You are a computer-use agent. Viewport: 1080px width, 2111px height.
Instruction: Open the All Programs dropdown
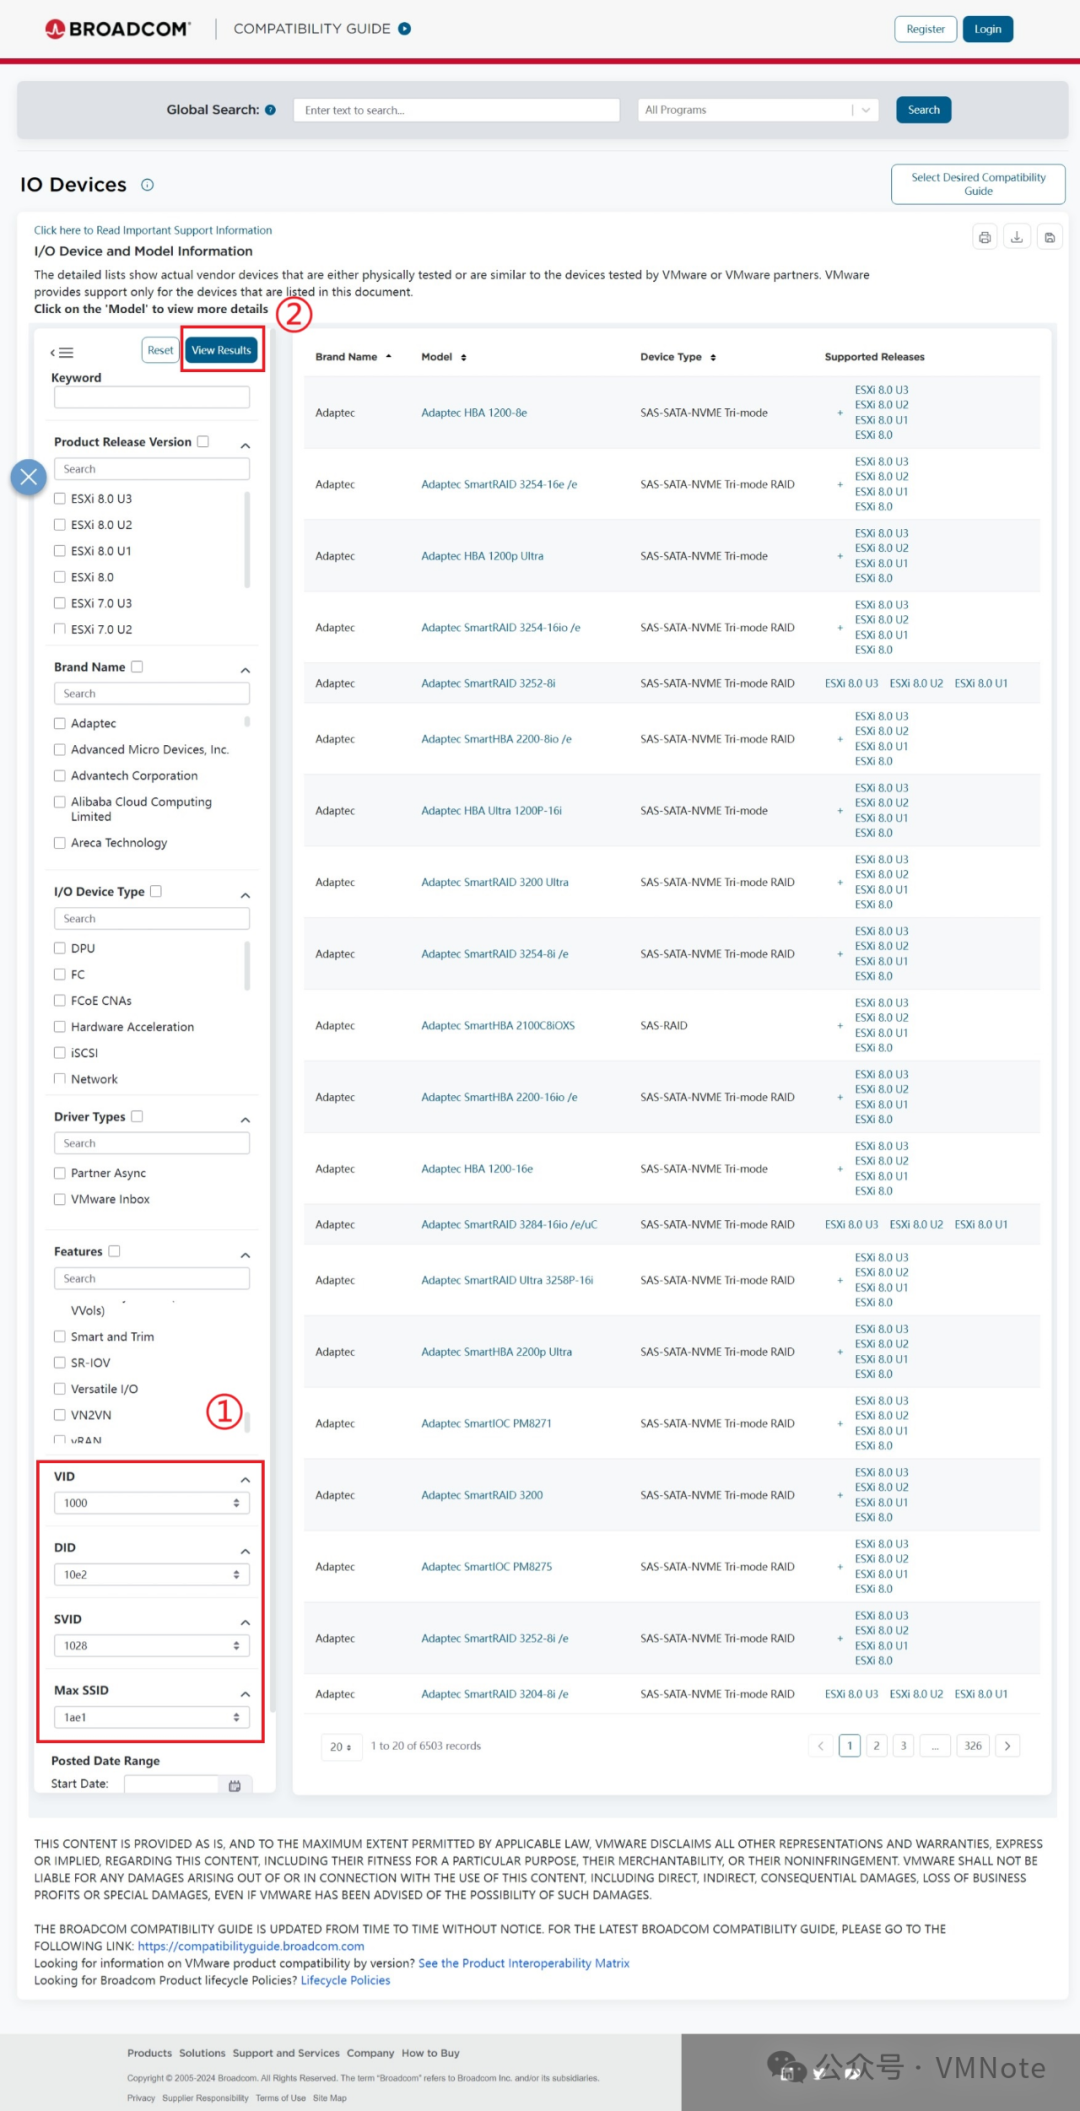pyautogui.click(x=758, y=110)
